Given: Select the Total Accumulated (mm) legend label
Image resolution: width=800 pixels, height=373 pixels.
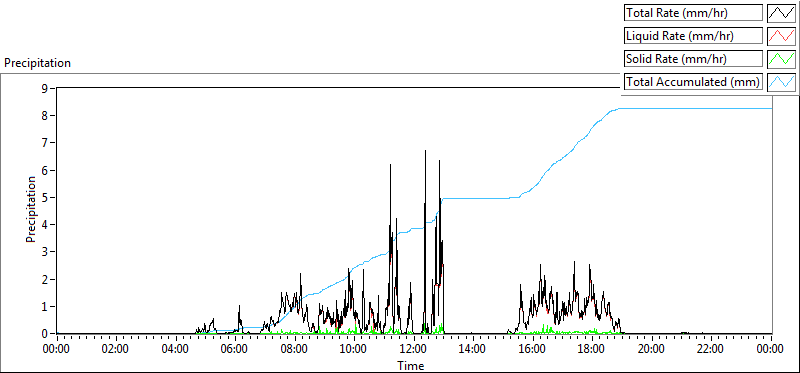Looking at the screenshot, I should coord(693,82).
